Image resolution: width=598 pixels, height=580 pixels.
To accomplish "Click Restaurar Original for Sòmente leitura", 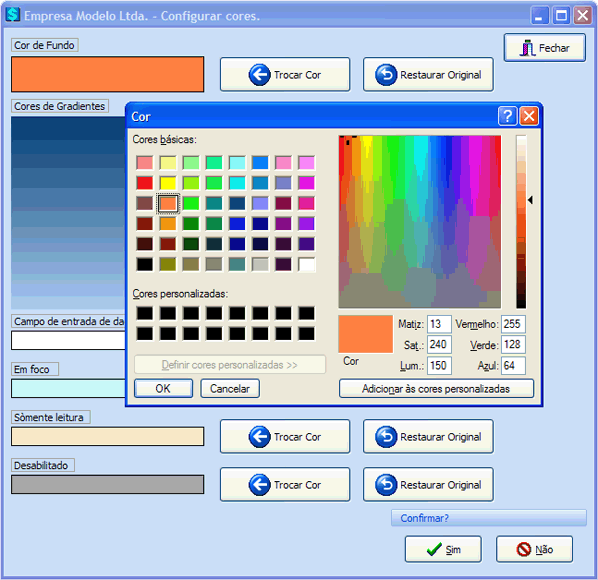I will pyautogui.click(x=428, y=437).
